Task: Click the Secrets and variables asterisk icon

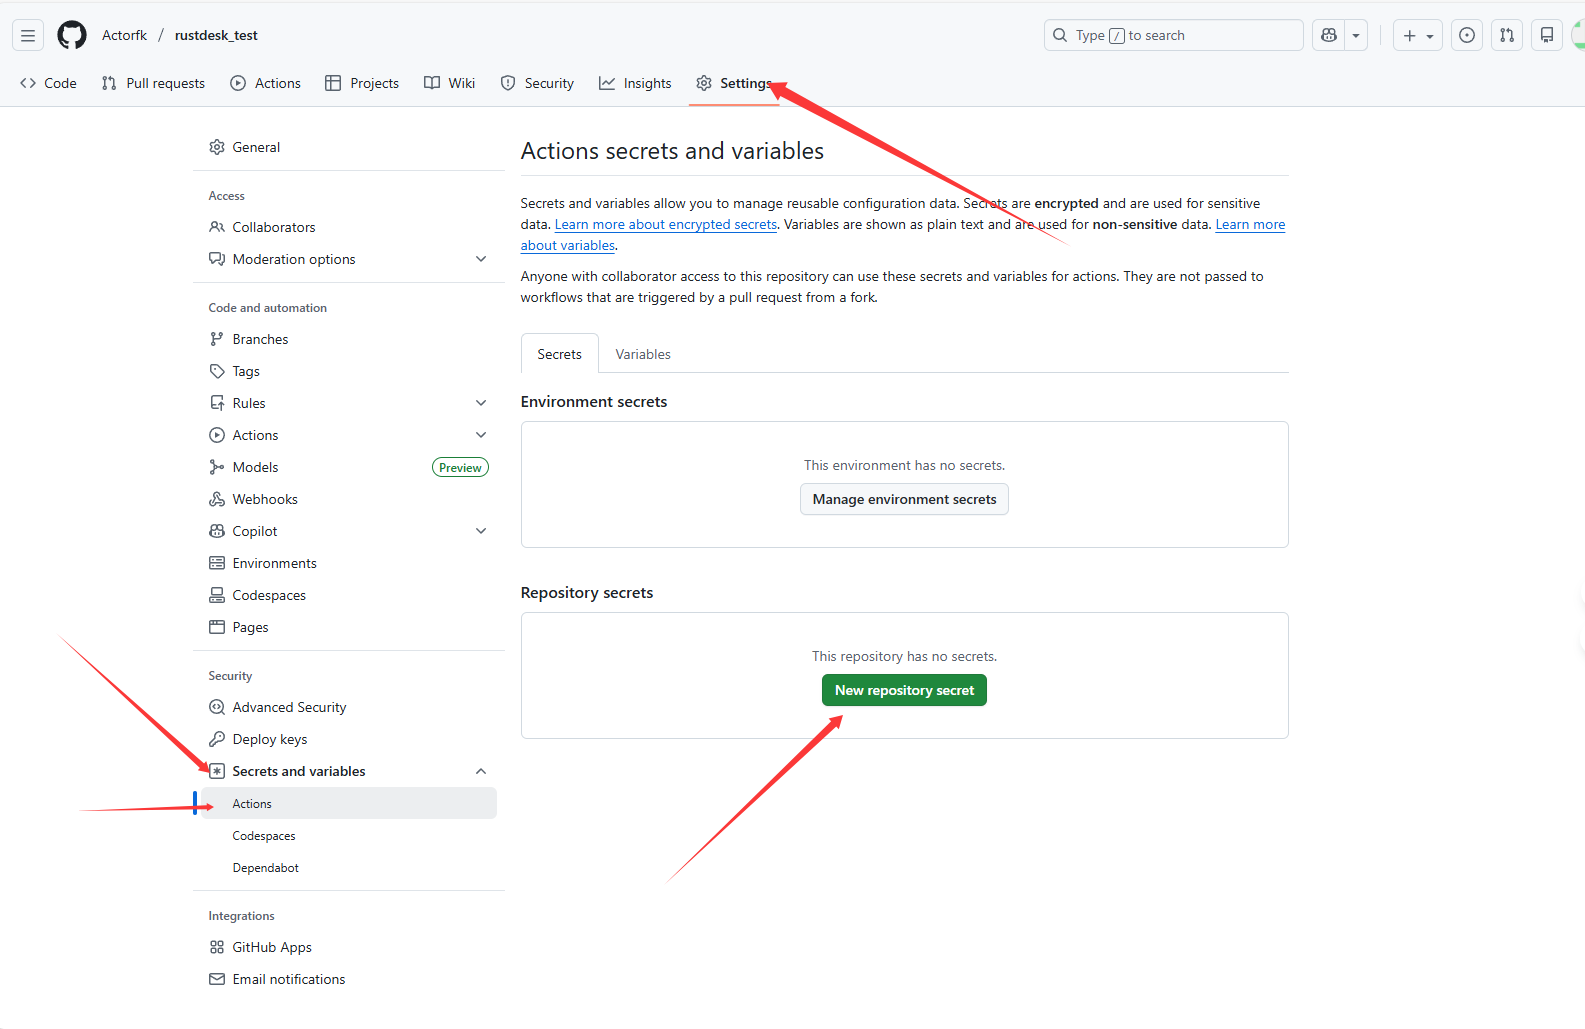Action: coord(217,771)
